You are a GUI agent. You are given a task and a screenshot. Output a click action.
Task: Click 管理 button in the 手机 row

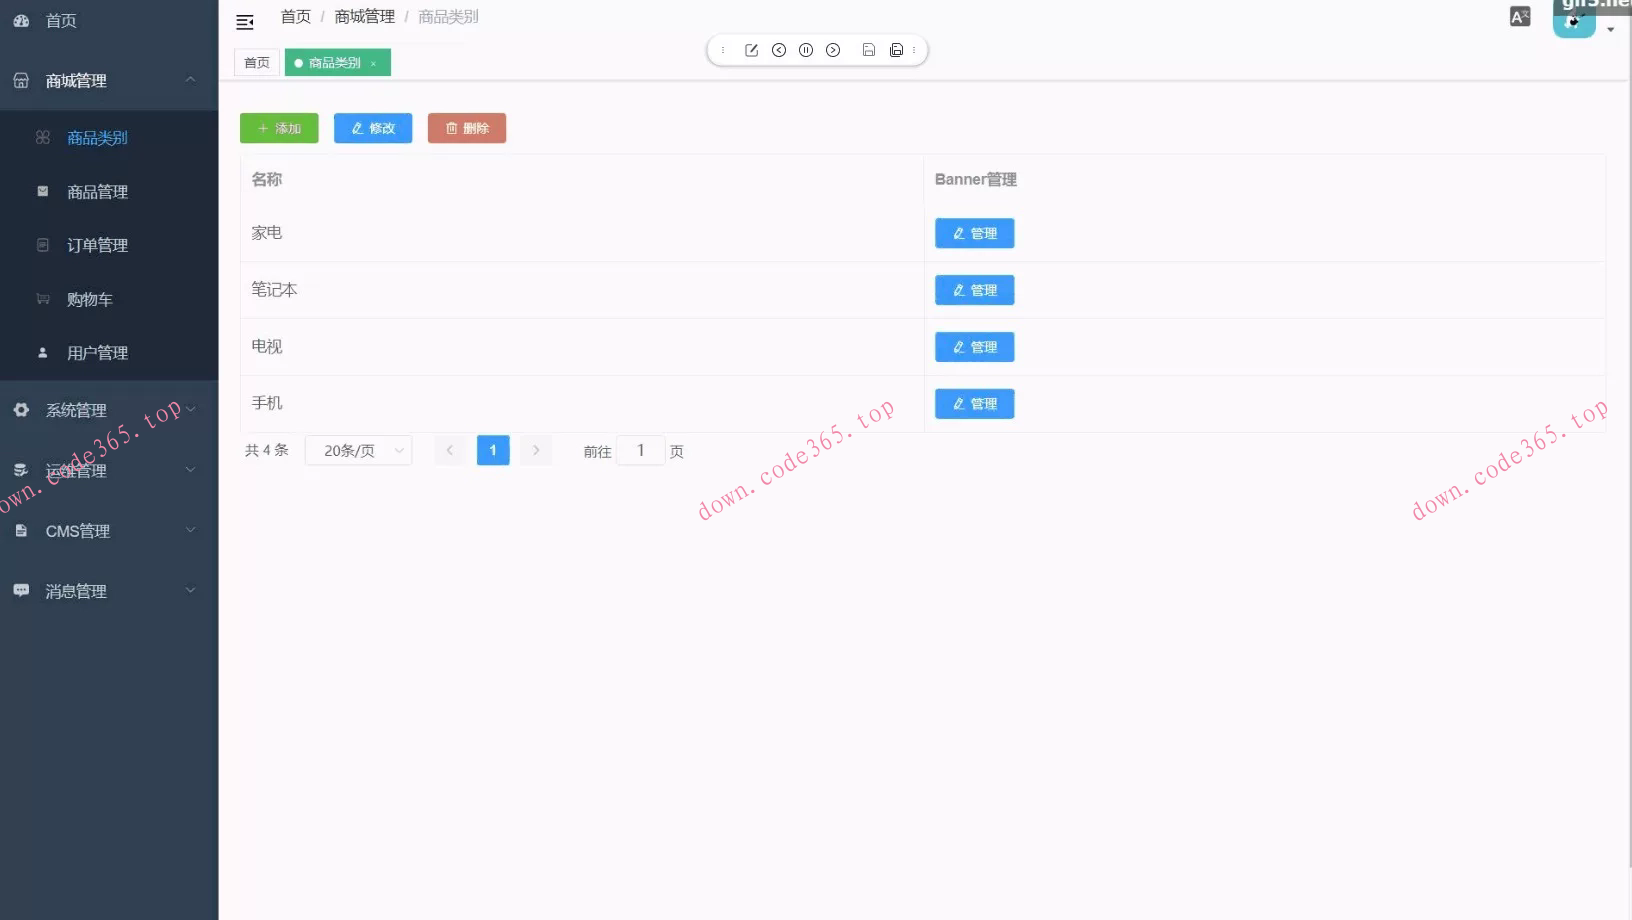pyautogui.click(x=975, y=404)
